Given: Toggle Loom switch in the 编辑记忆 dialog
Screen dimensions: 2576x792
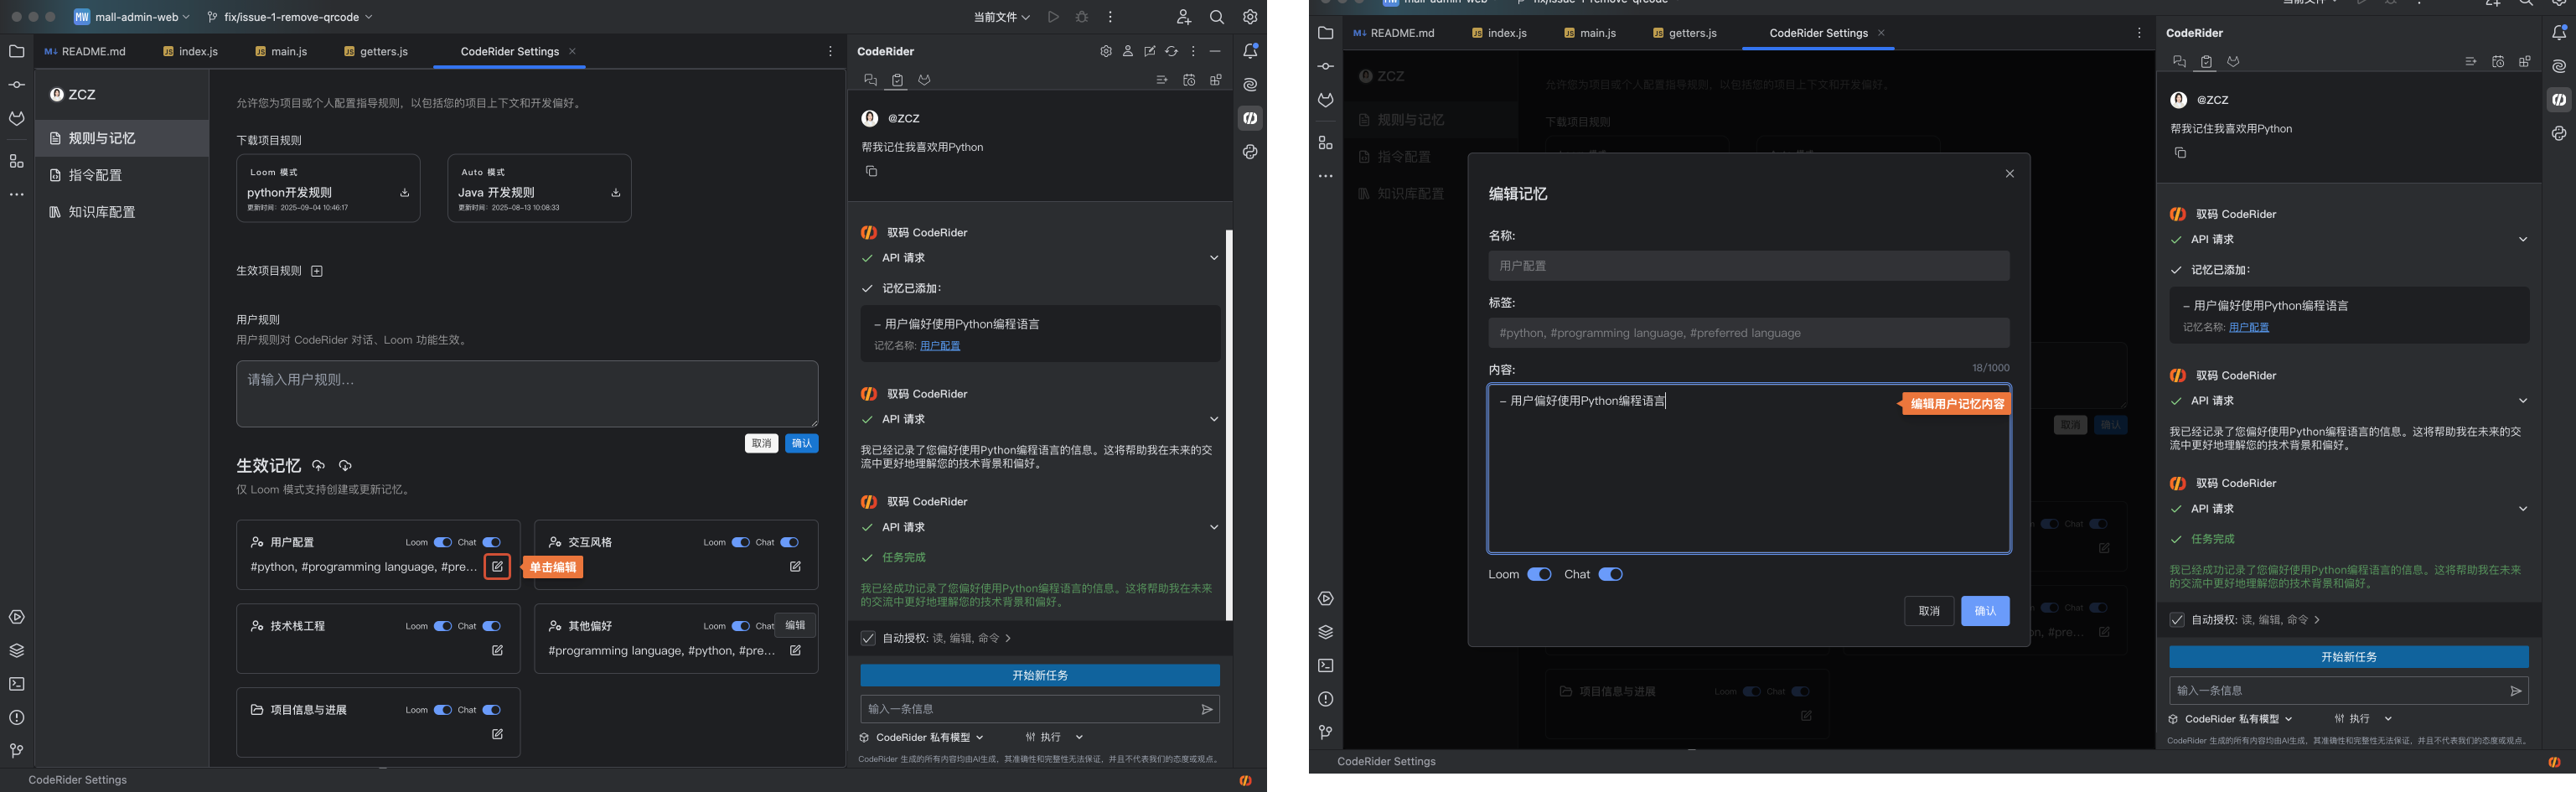Looking at the screenshot, I should tap(1539, 574).
